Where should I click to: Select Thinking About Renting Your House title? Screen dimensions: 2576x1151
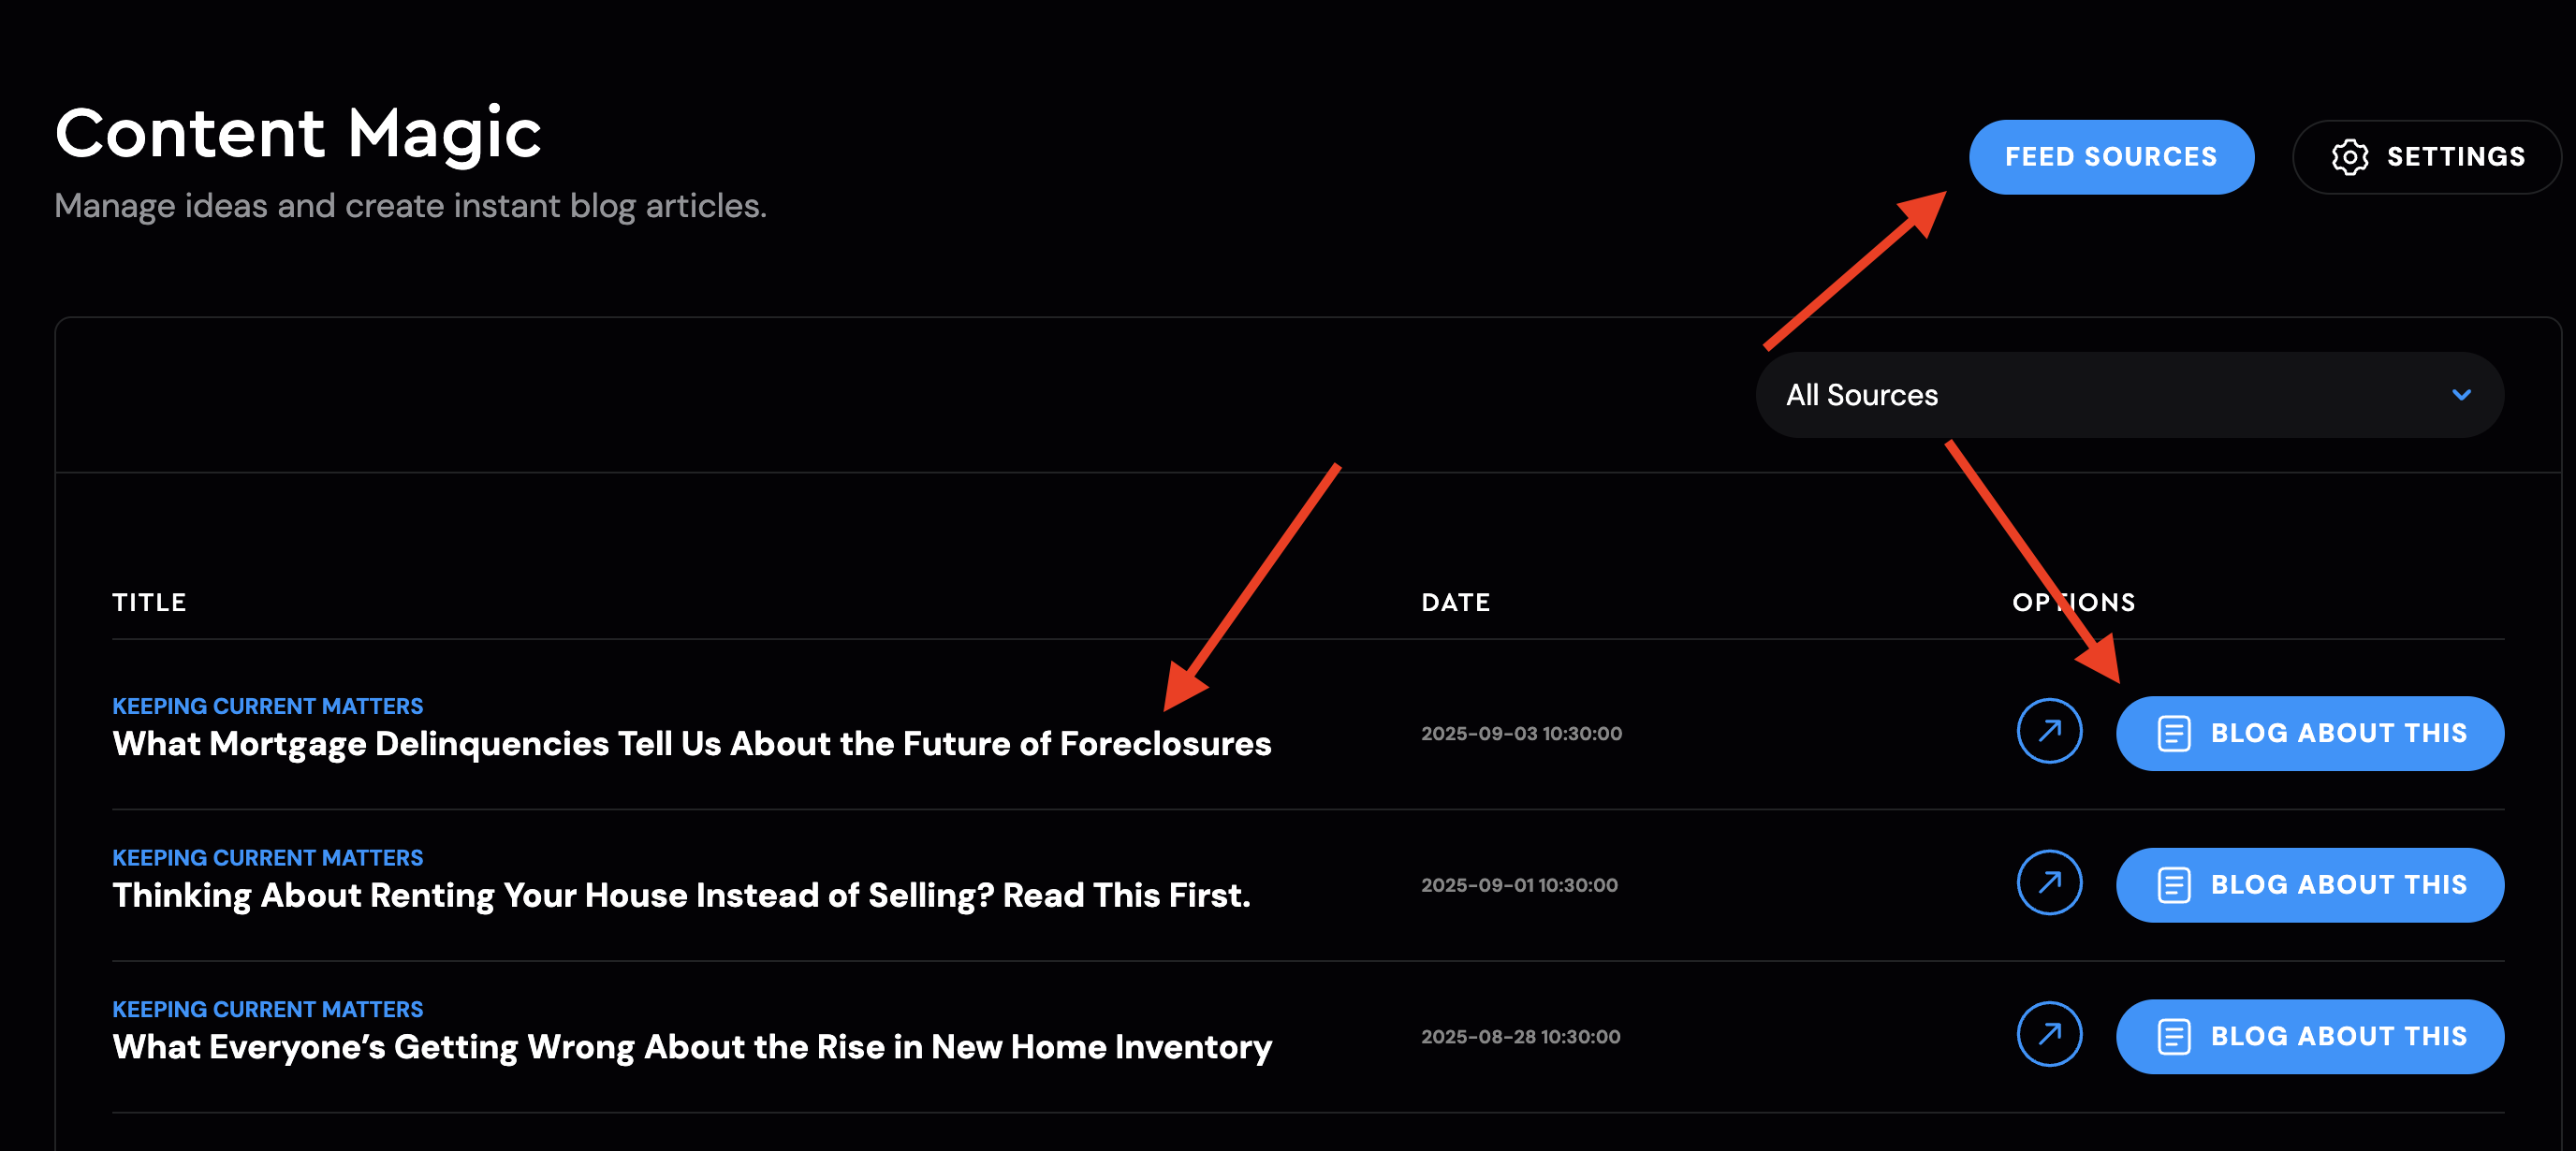[x=681, y=896]
